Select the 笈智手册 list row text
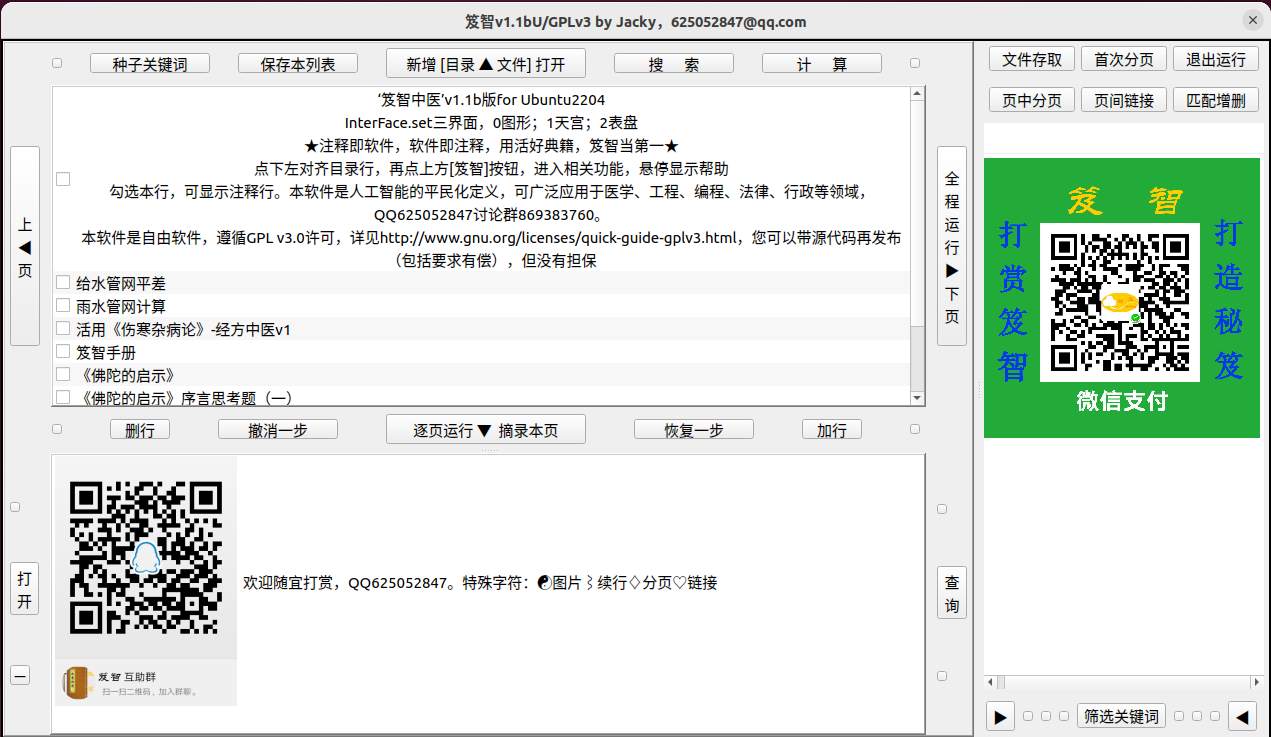Screen dimensions: 1271x737 106,353
